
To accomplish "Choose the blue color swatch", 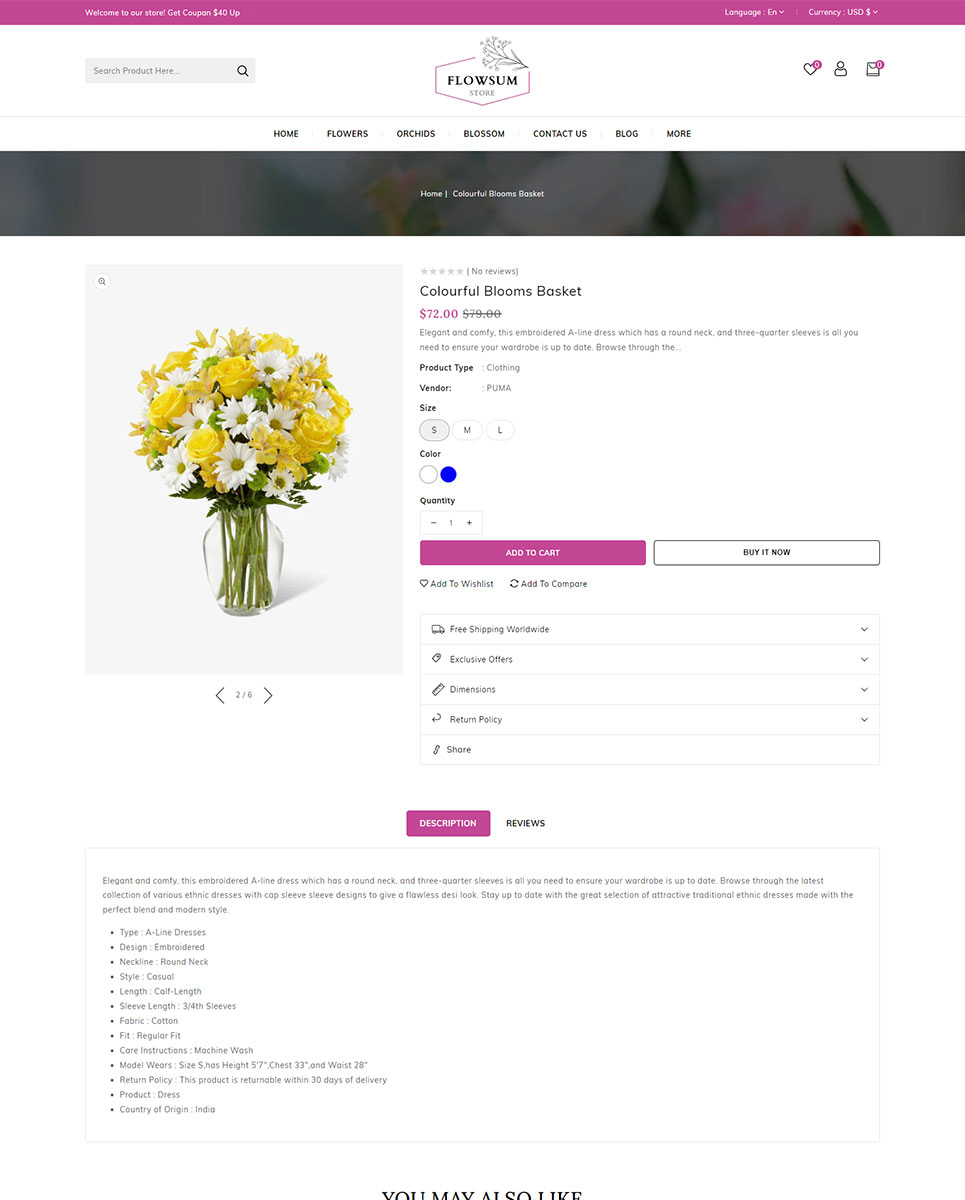I will coord(448,474).
